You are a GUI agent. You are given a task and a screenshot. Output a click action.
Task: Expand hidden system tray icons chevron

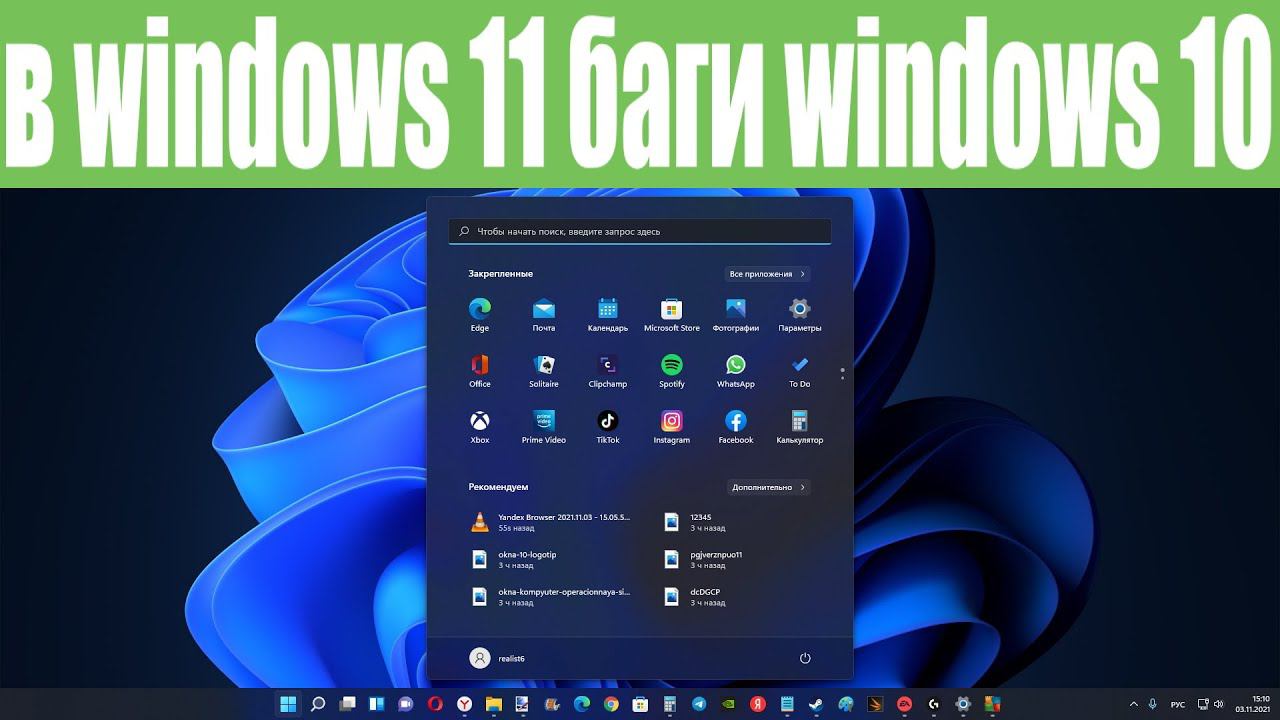1134,704
